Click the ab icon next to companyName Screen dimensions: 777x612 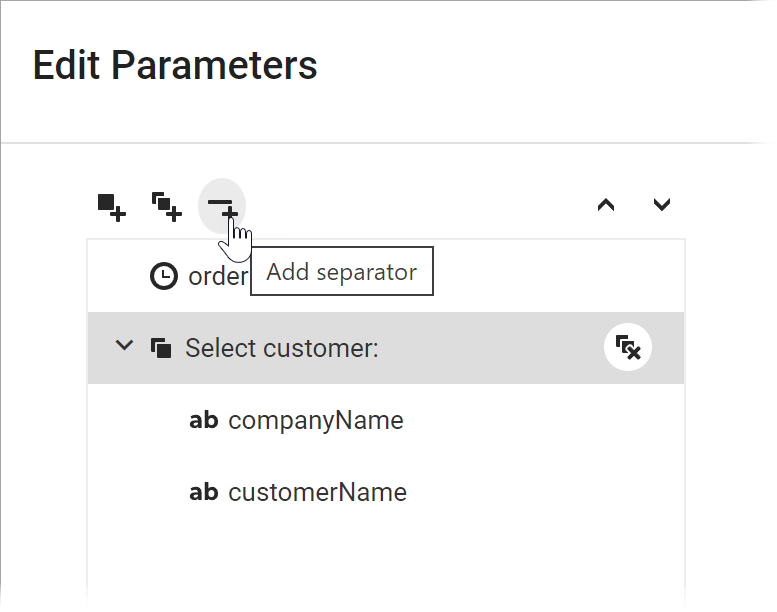tap(203, 420)
